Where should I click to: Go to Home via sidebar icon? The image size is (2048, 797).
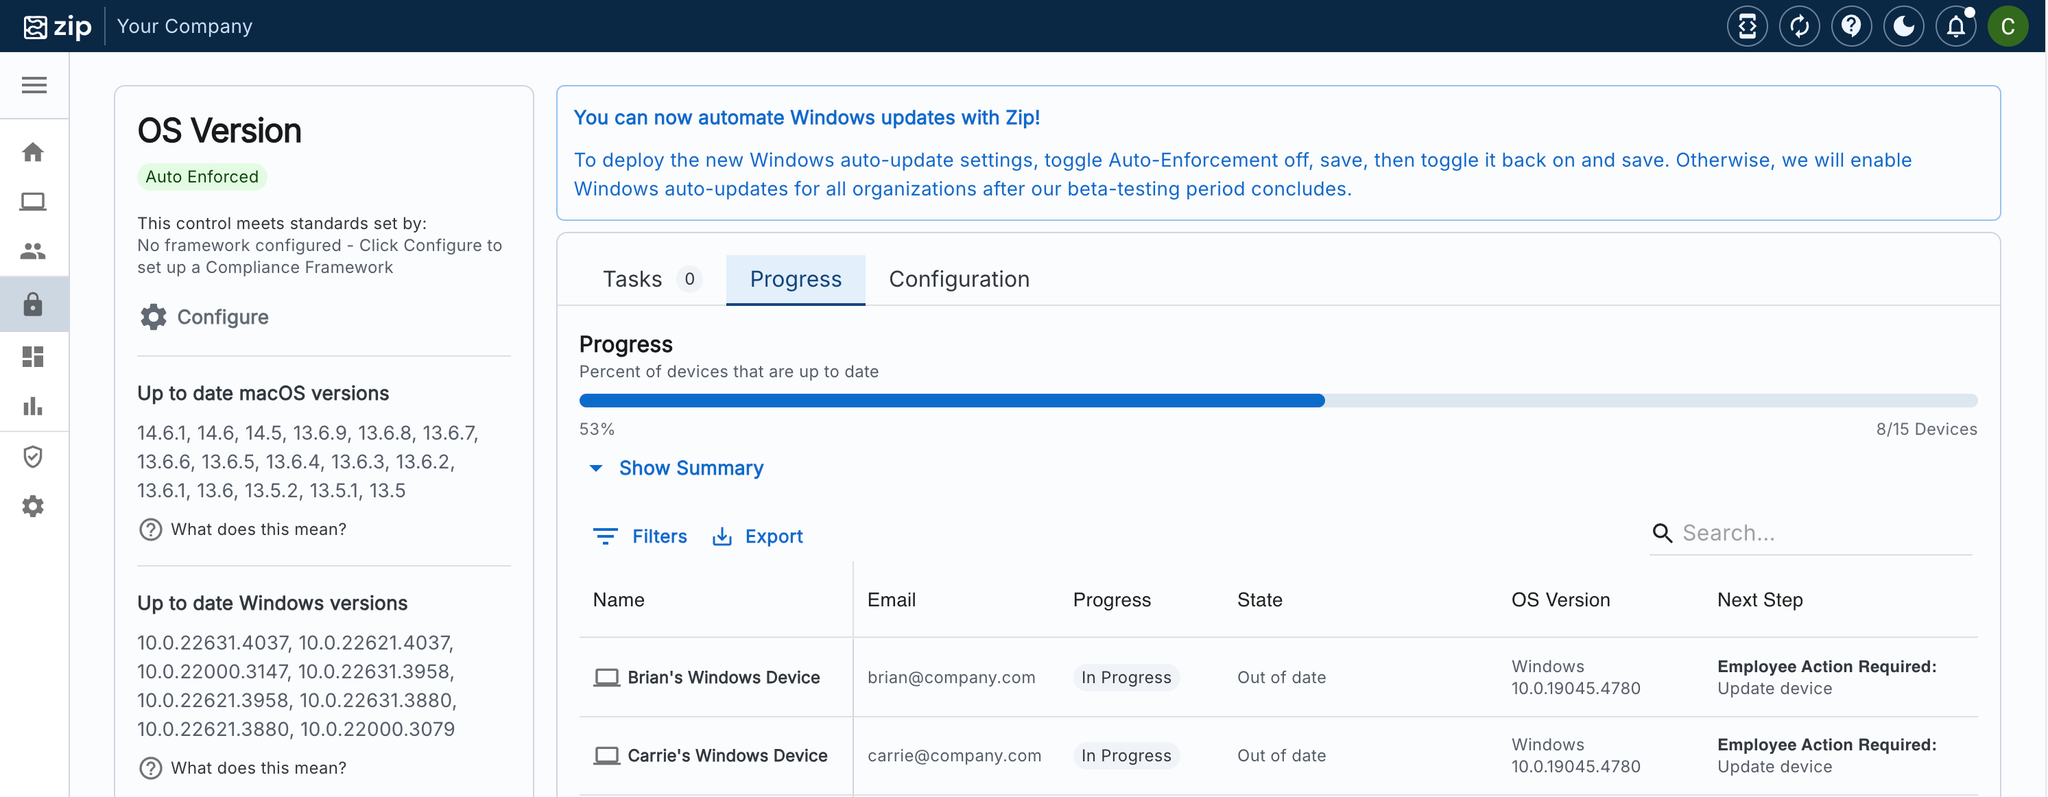click(x=33, y=152)
